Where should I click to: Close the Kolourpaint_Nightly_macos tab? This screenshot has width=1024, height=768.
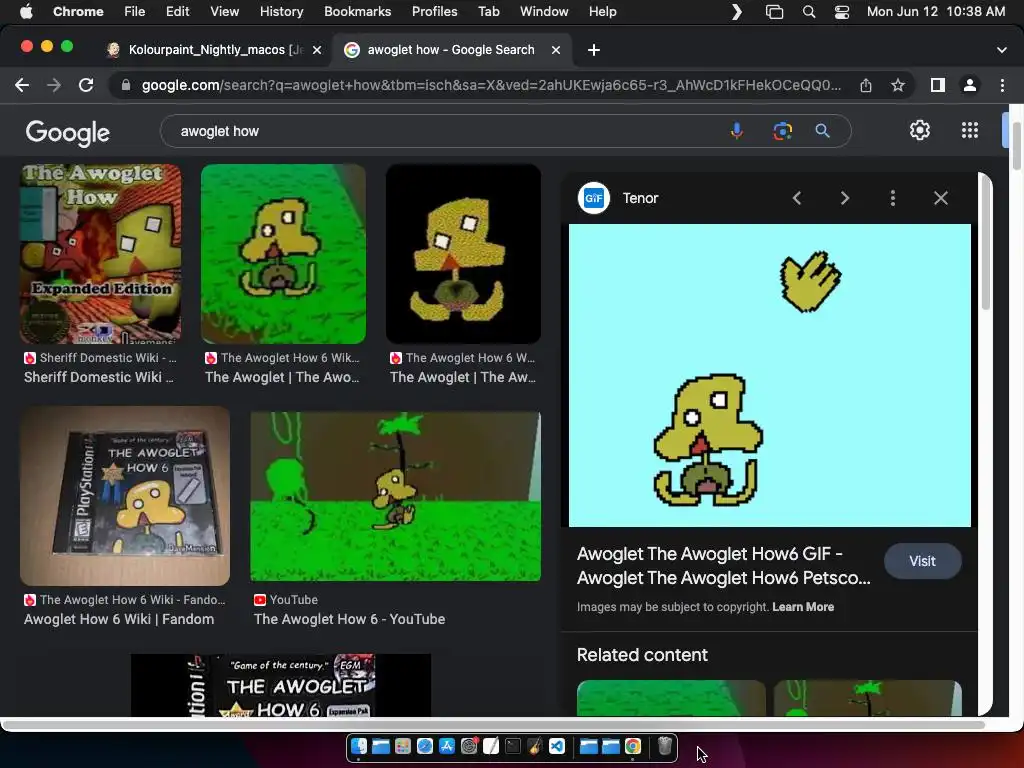[317, 50]
